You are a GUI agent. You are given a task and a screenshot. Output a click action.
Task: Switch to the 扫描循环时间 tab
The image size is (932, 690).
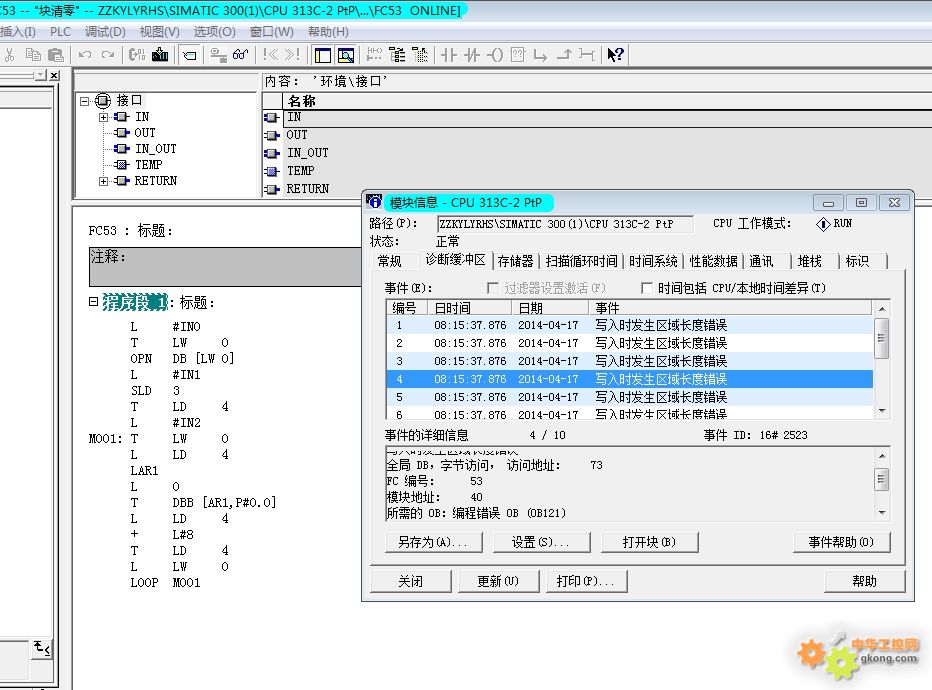click(581, 261)
